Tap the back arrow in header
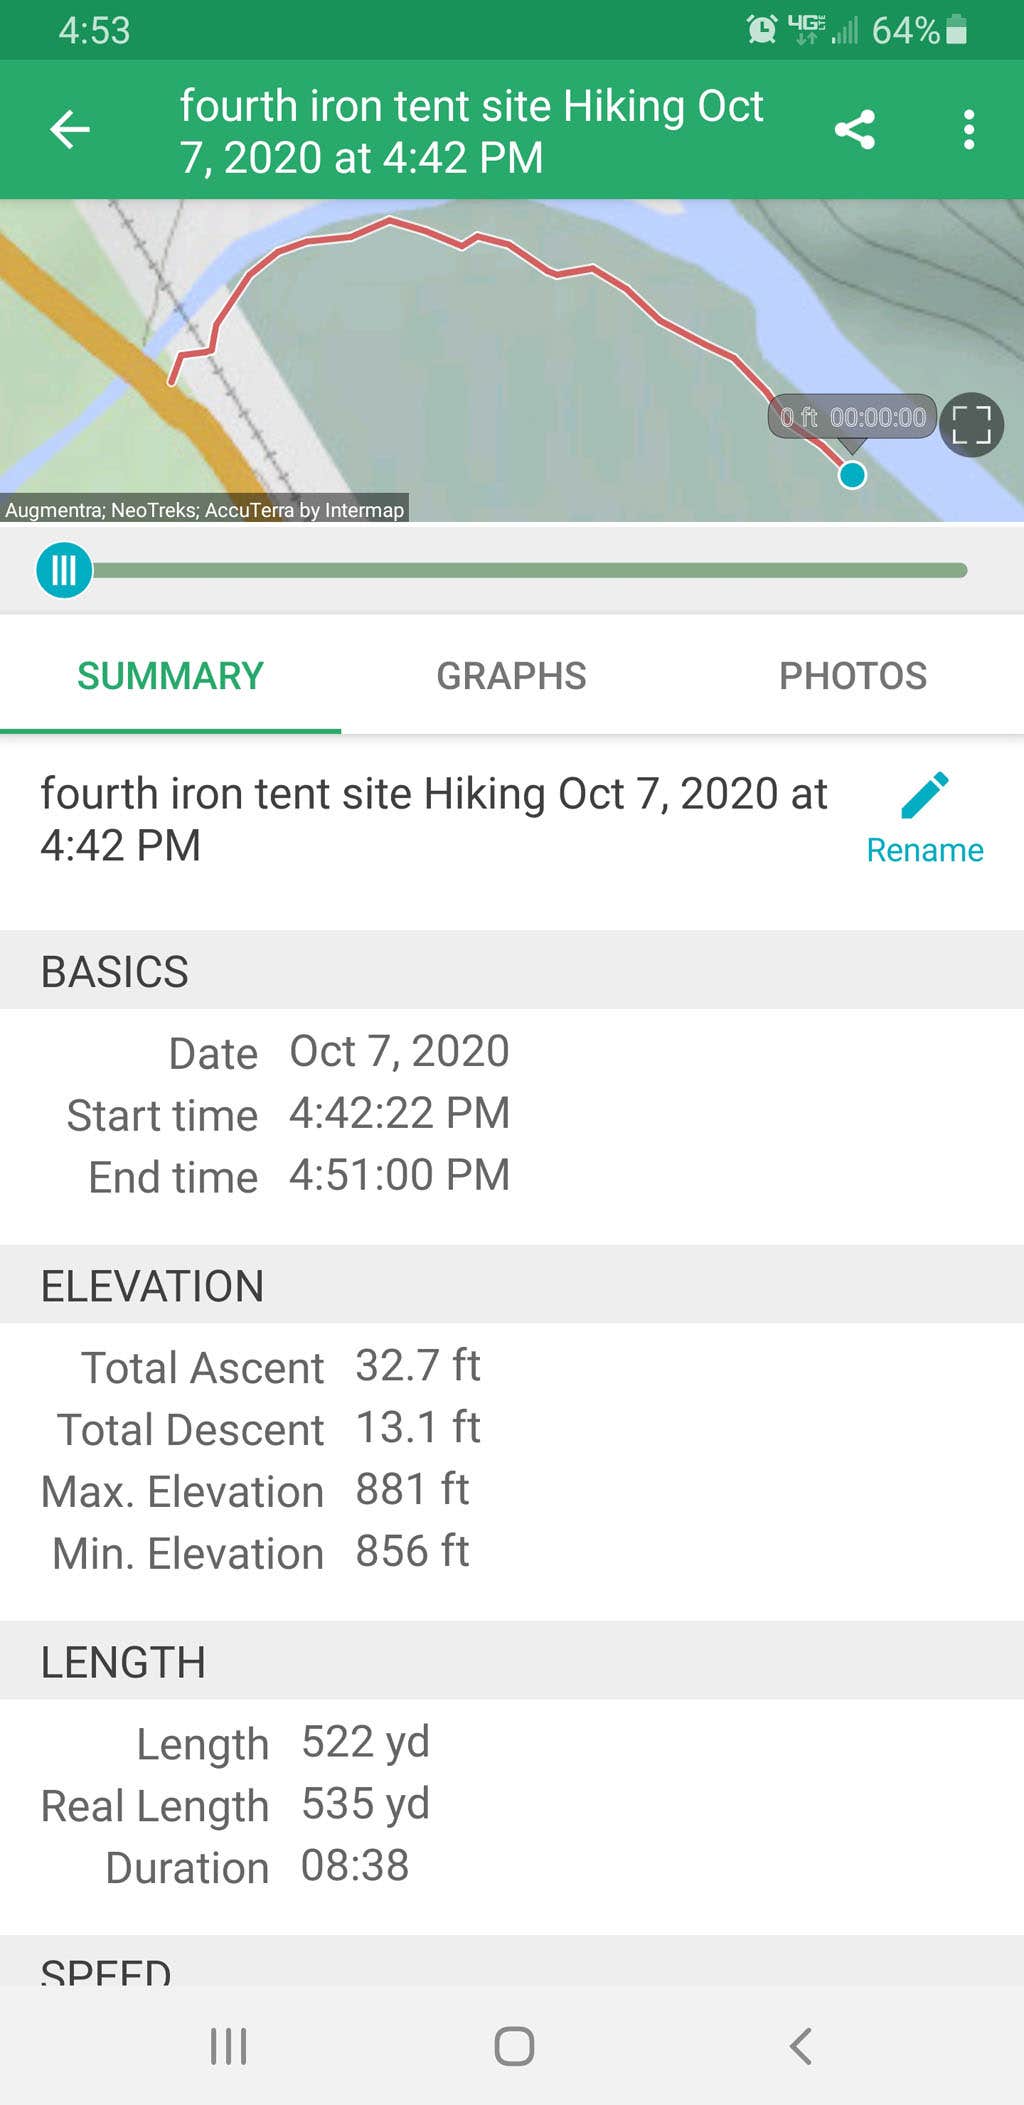The image size is (1024, 2105). 70,130
